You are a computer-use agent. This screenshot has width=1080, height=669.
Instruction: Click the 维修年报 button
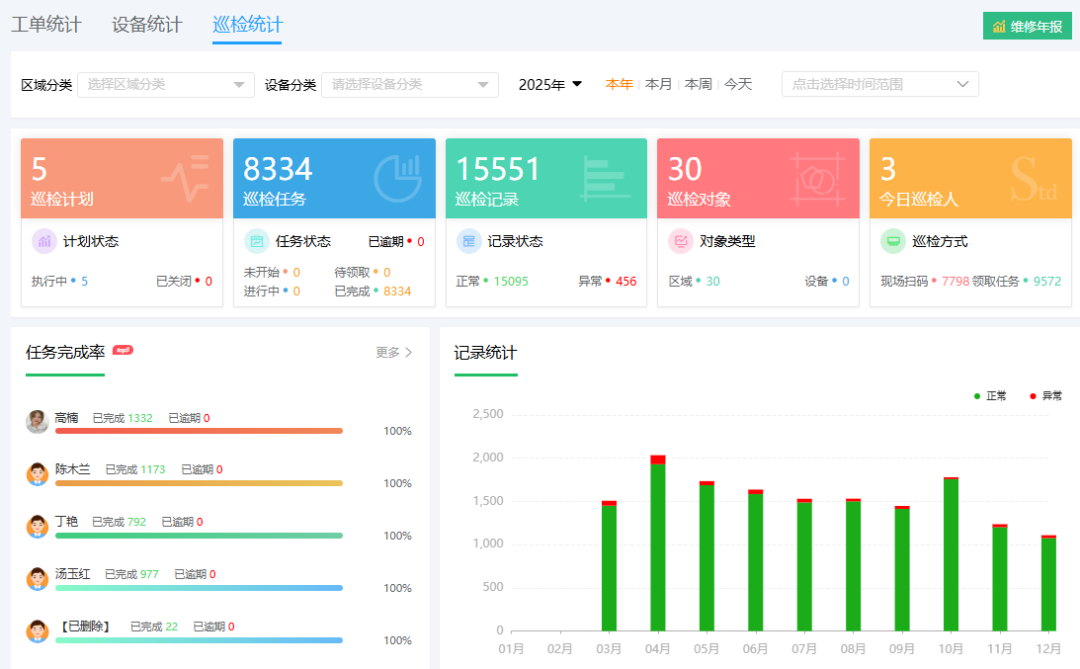[1027, 27]
